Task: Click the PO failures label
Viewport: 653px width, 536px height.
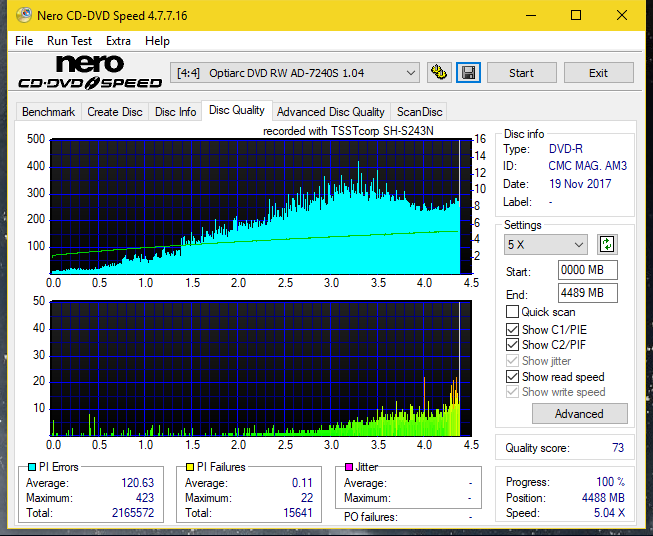Action: [371, 517]
